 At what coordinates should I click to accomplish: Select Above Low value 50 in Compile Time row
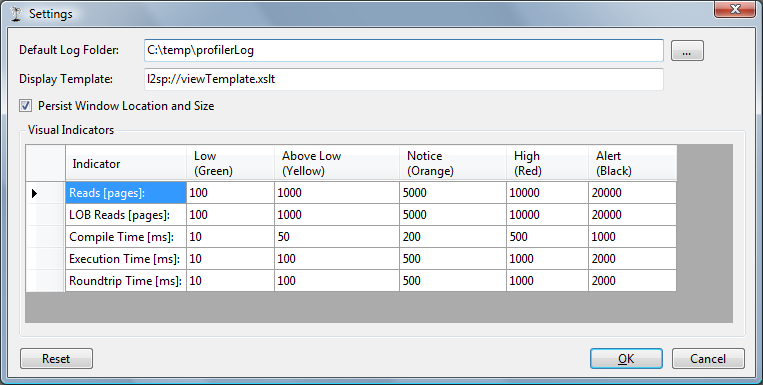[x=337, y=237]
